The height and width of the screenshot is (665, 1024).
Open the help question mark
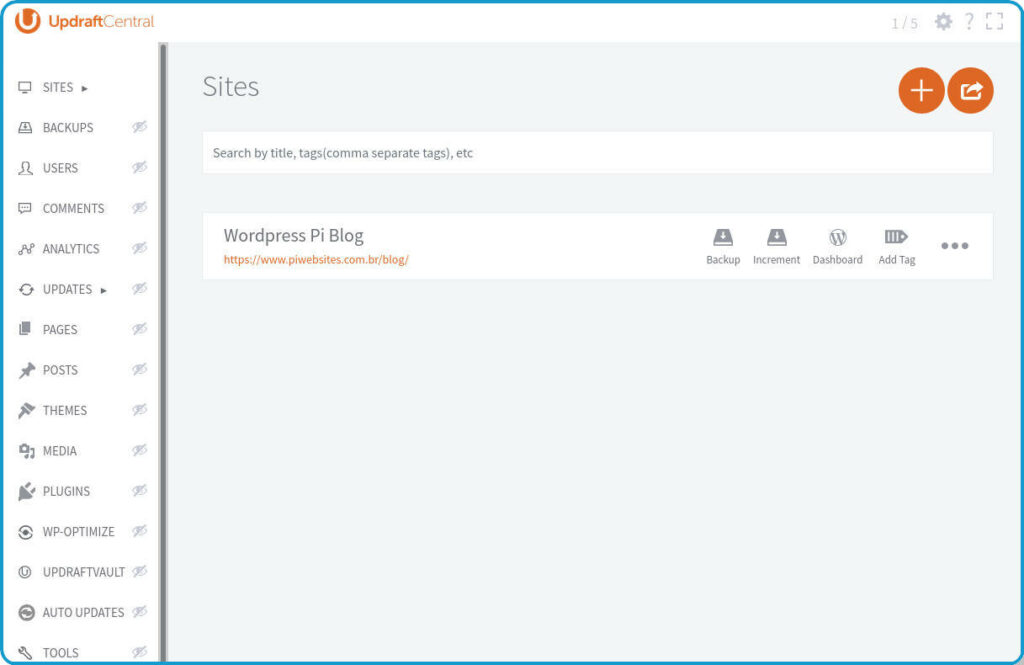click(x=969, y=22)
